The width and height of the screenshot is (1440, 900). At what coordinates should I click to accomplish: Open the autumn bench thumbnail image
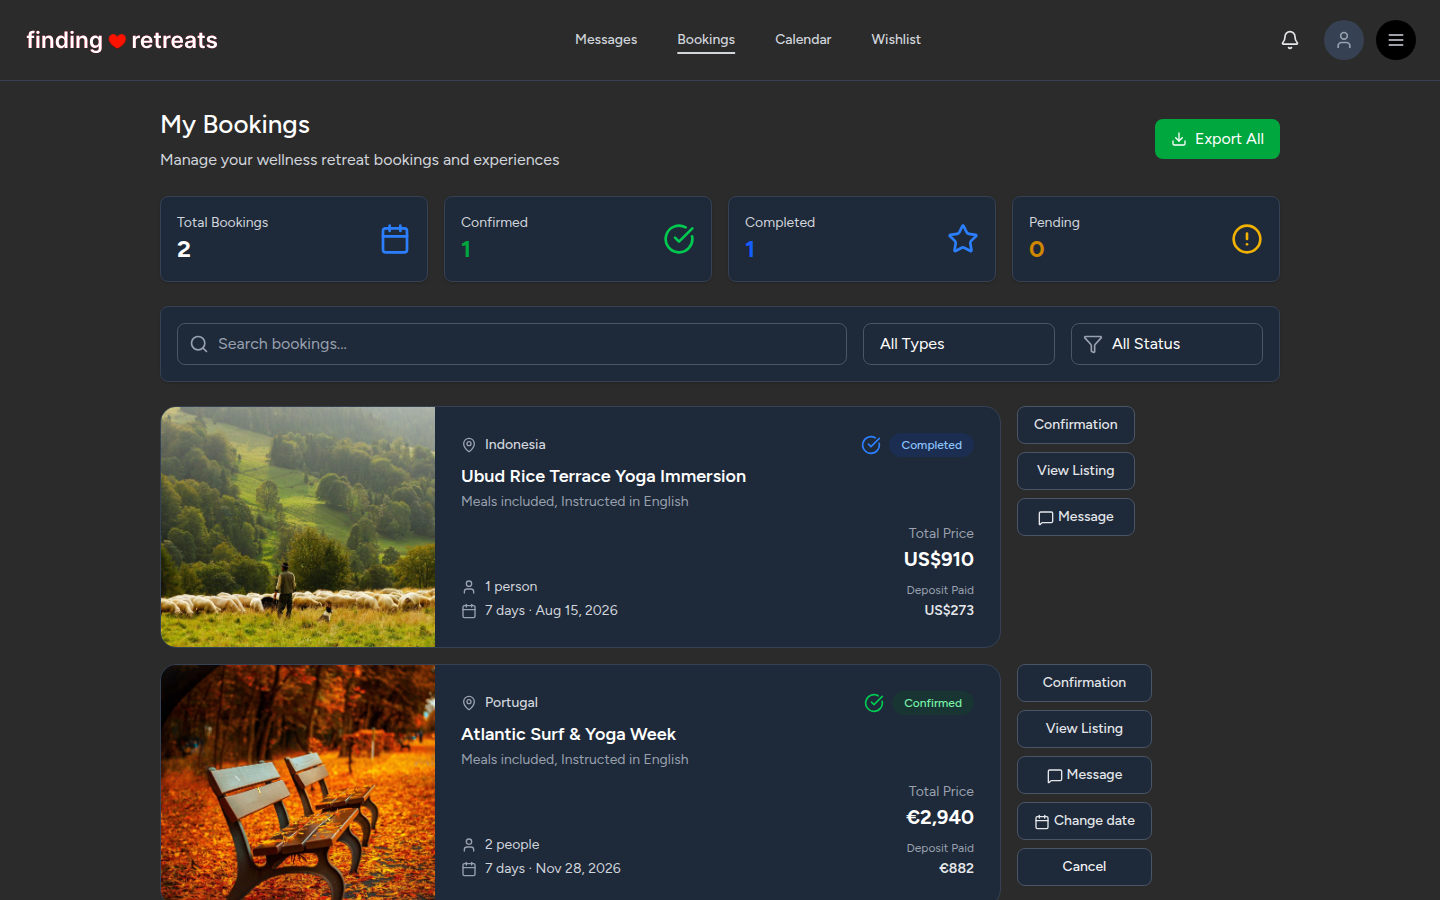click(298, 782)
